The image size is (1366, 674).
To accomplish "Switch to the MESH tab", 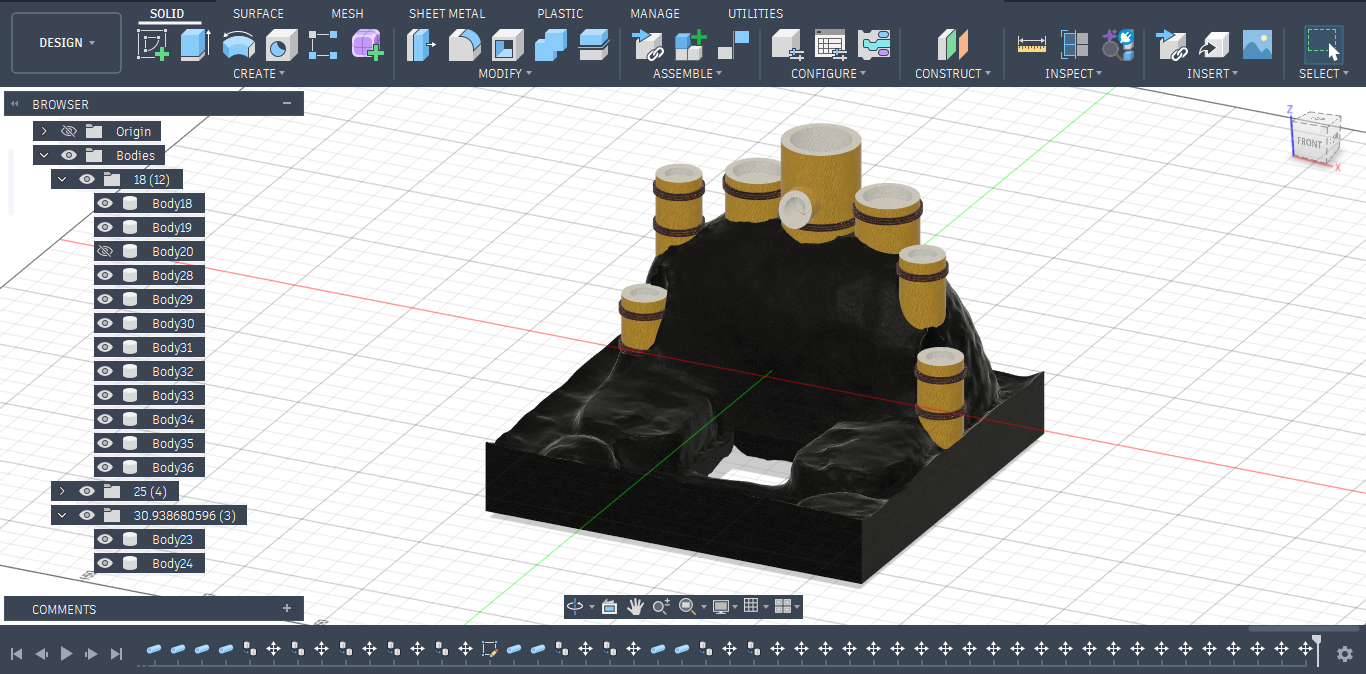I will (x=347, y=13).
